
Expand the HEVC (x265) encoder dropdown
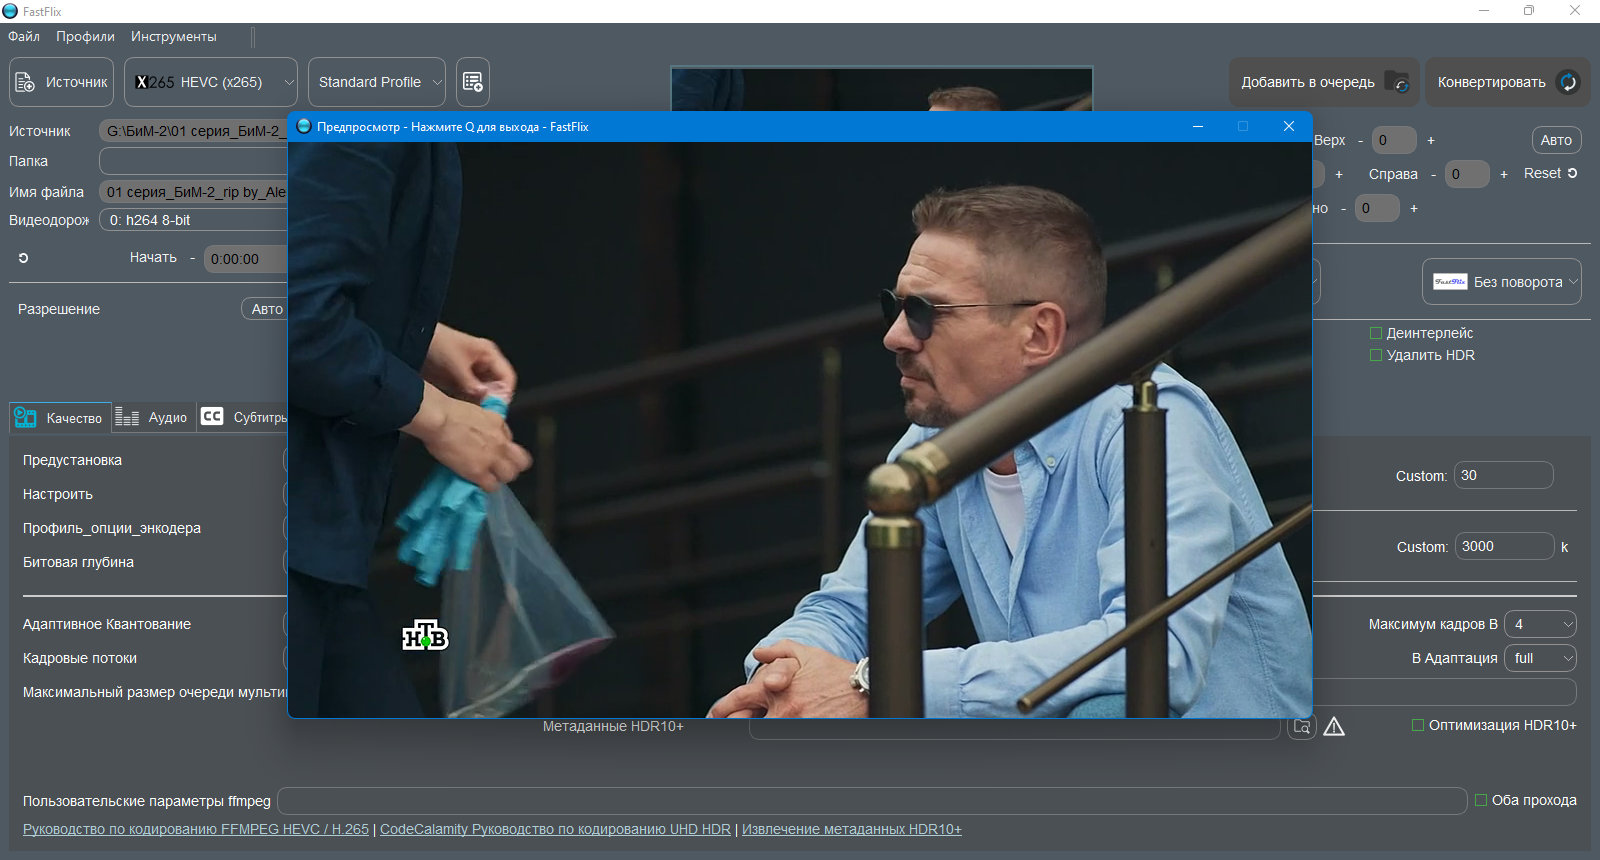click(211, 82)
